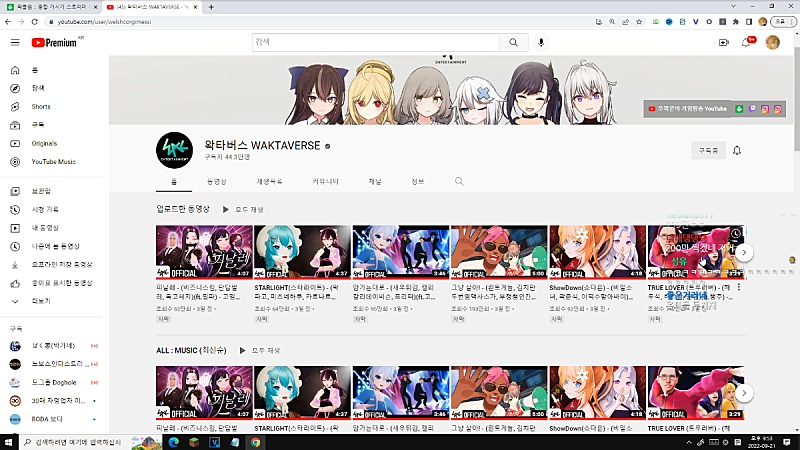Viewport: 800px width, 450px height.
Task: Search within the channel using magnifier tab
Action: pyautogui.click(x=459, y=182)
